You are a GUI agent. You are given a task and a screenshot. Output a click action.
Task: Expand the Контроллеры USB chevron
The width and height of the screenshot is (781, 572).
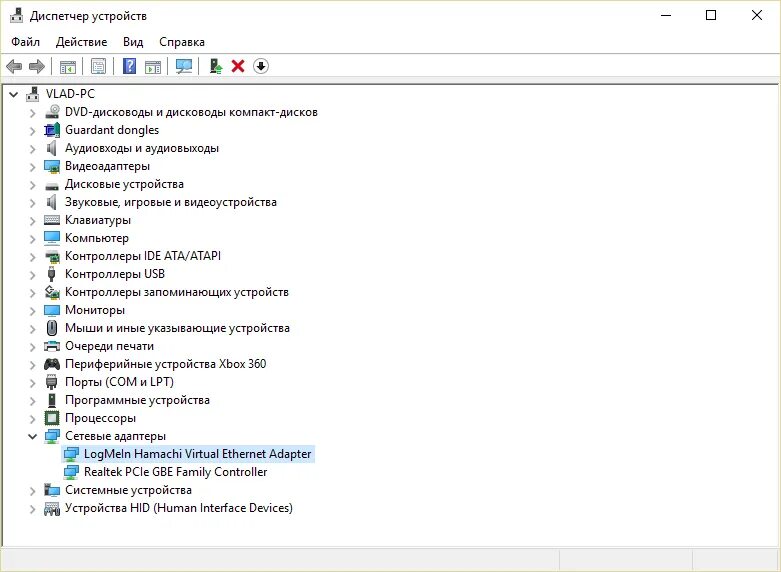33,275
